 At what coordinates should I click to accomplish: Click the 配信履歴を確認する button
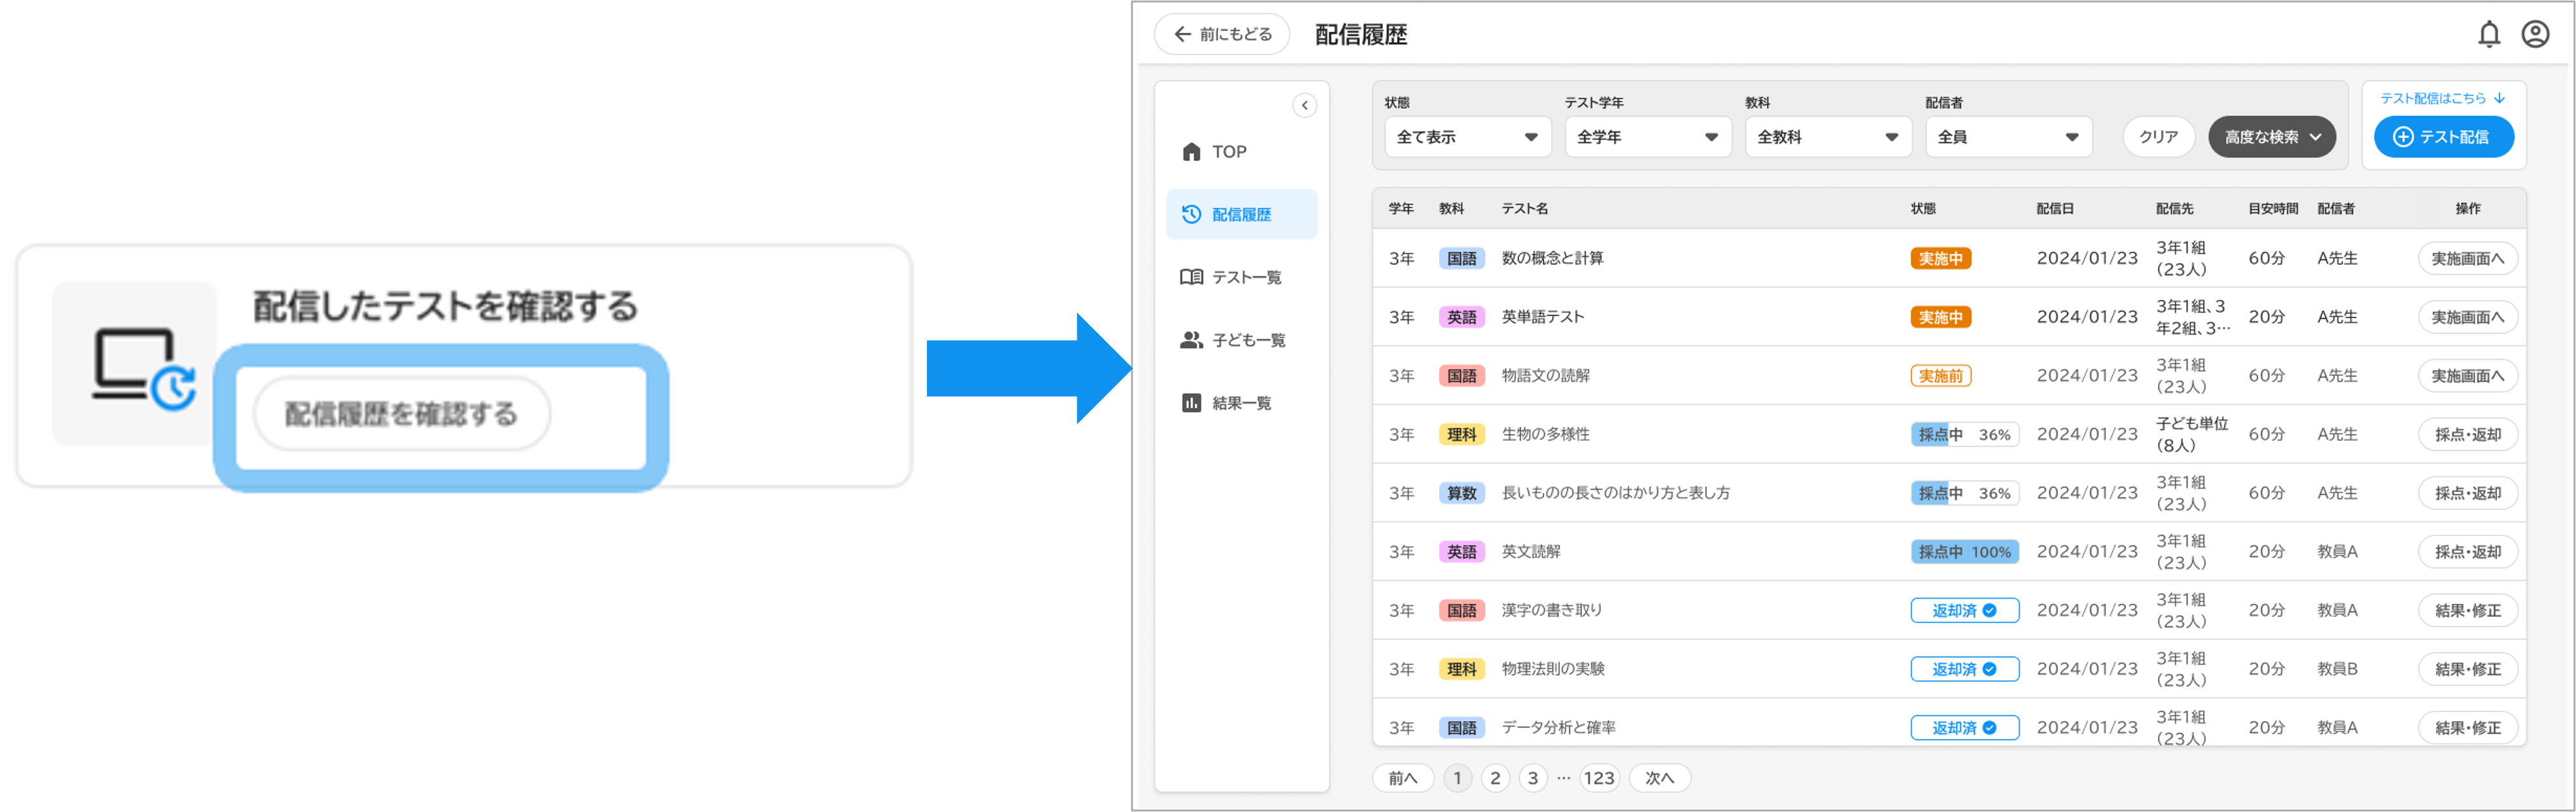[401, 414]
